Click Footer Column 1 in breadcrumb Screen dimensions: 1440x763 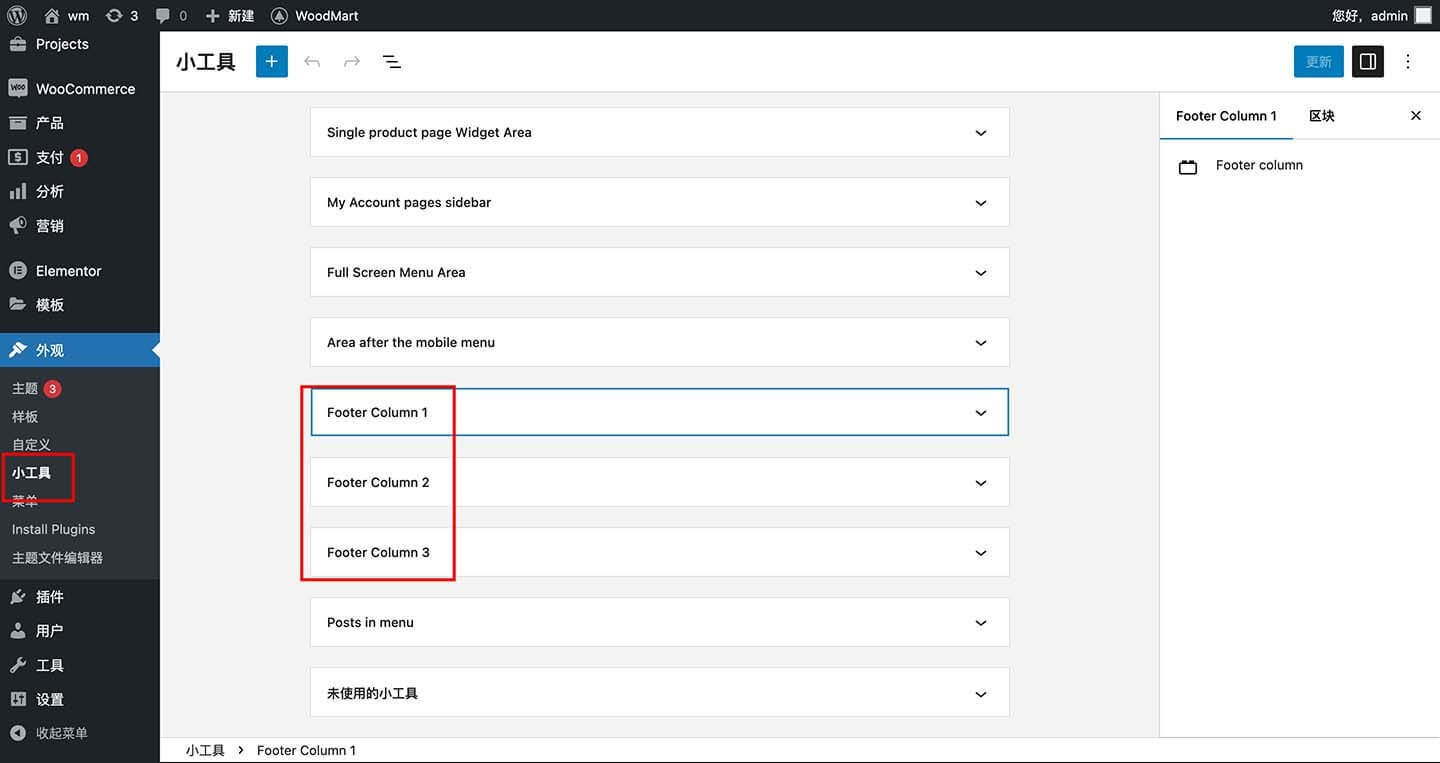tap(306, 750)
